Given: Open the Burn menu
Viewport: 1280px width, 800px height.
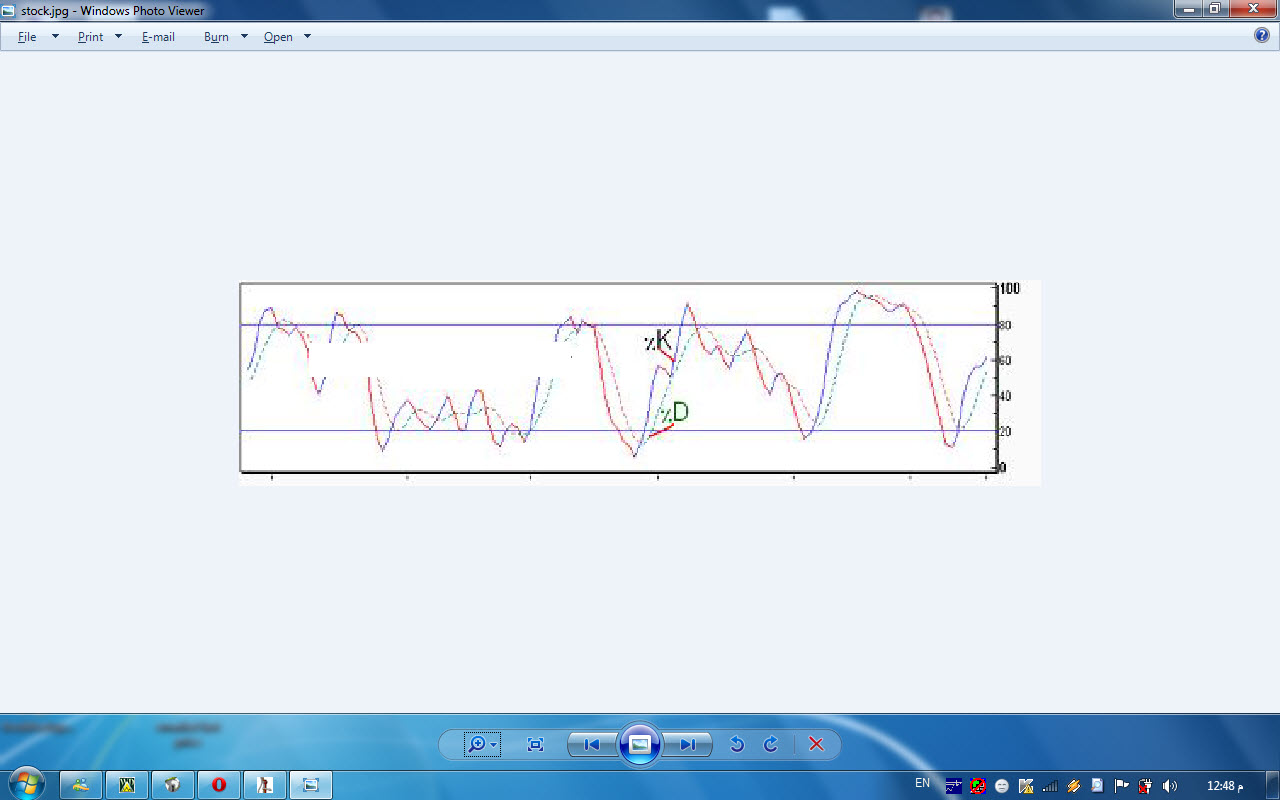Looking at the screenshot, I should pyautogui.click(x=216, y=37).
